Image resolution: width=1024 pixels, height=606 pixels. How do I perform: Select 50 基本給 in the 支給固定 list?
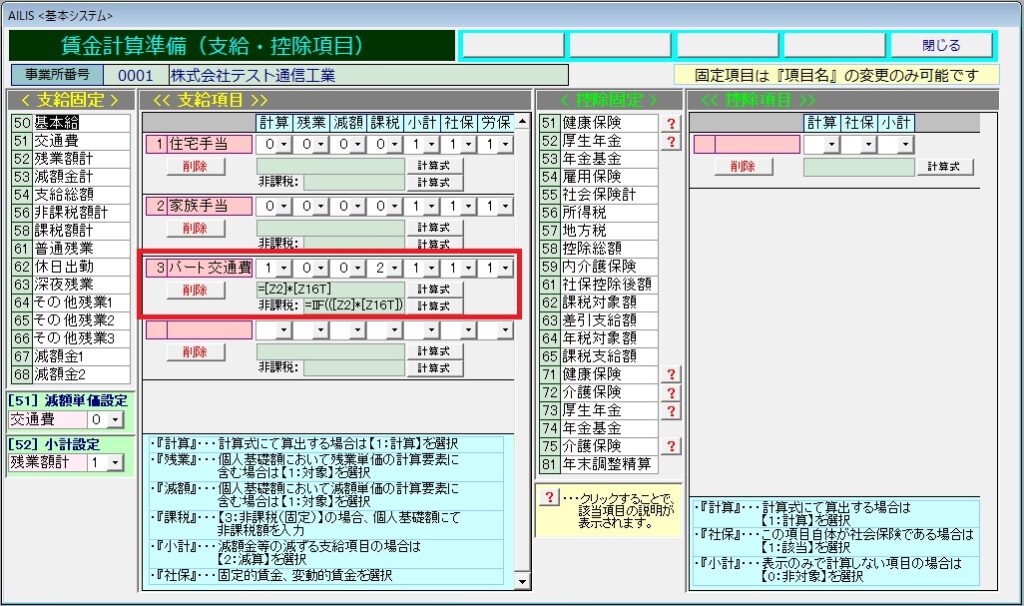pyautogui.click(x=70, y=123)
